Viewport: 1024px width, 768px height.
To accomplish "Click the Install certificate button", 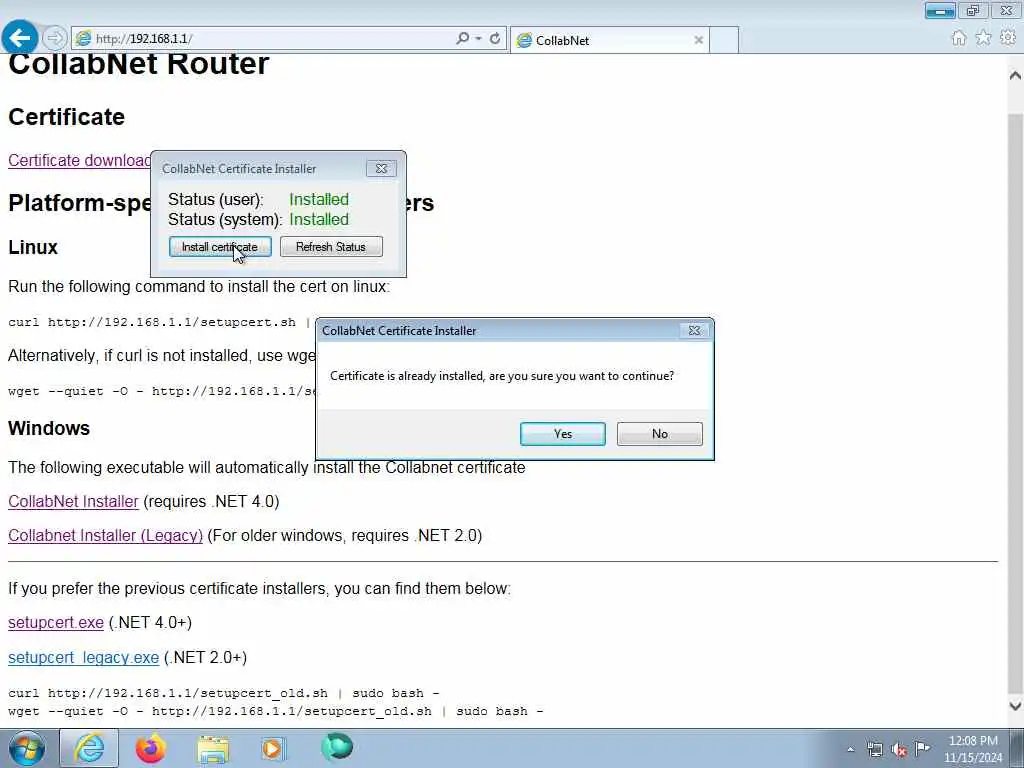I will pos(220,247).
